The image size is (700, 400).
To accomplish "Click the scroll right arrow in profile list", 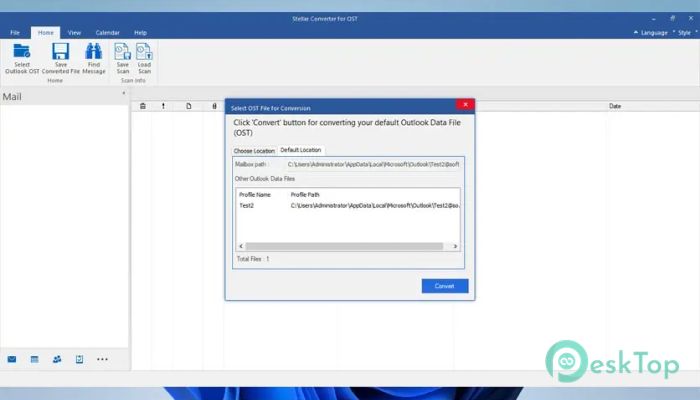I will point(455,246).
